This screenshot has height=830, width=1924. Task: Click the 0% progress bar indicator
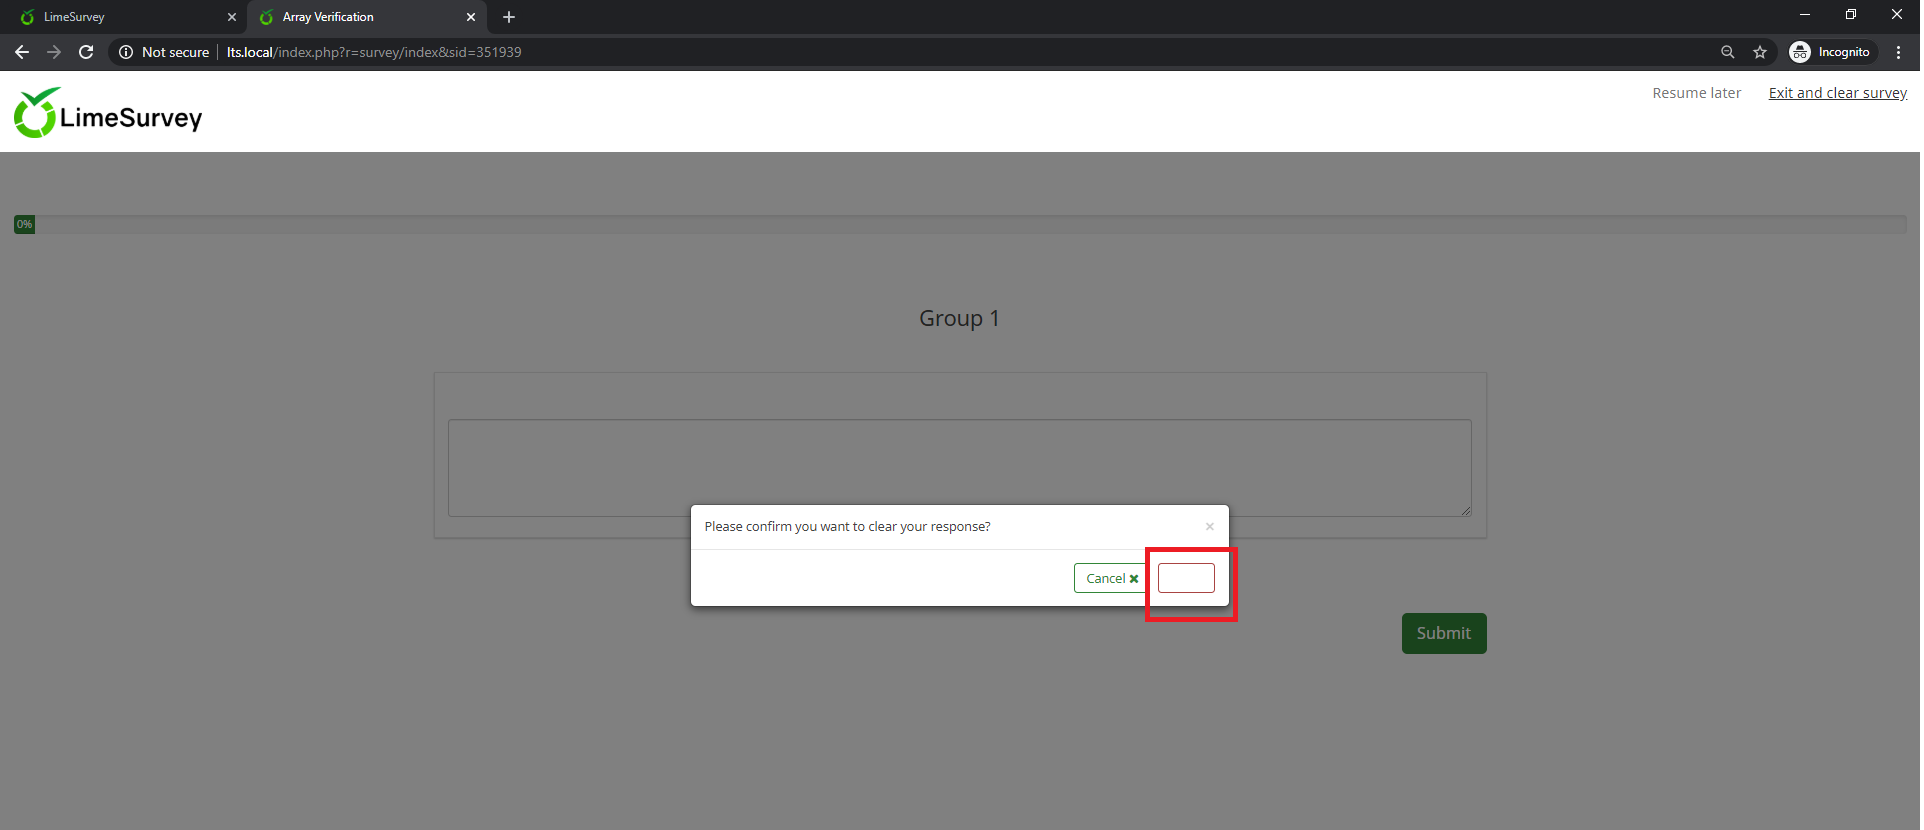[24, 224]
